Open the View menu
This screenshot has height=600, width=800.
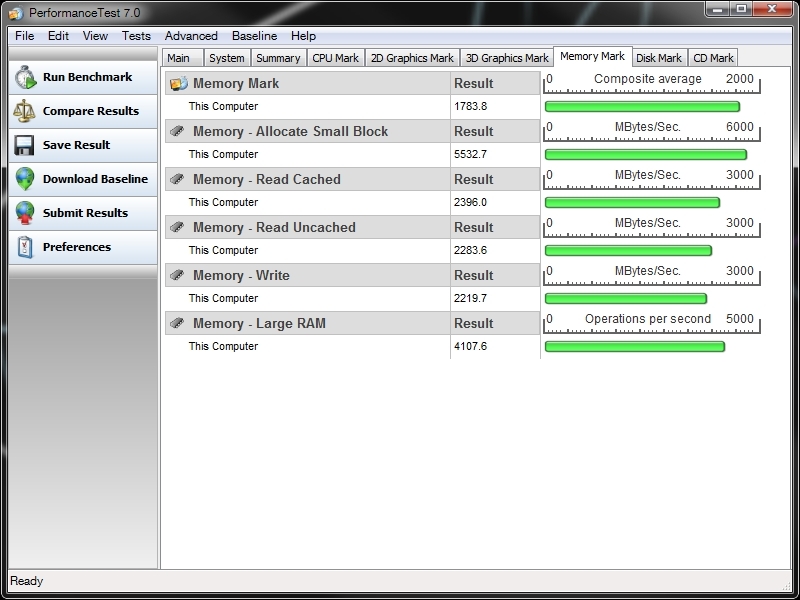click(95, 36)
